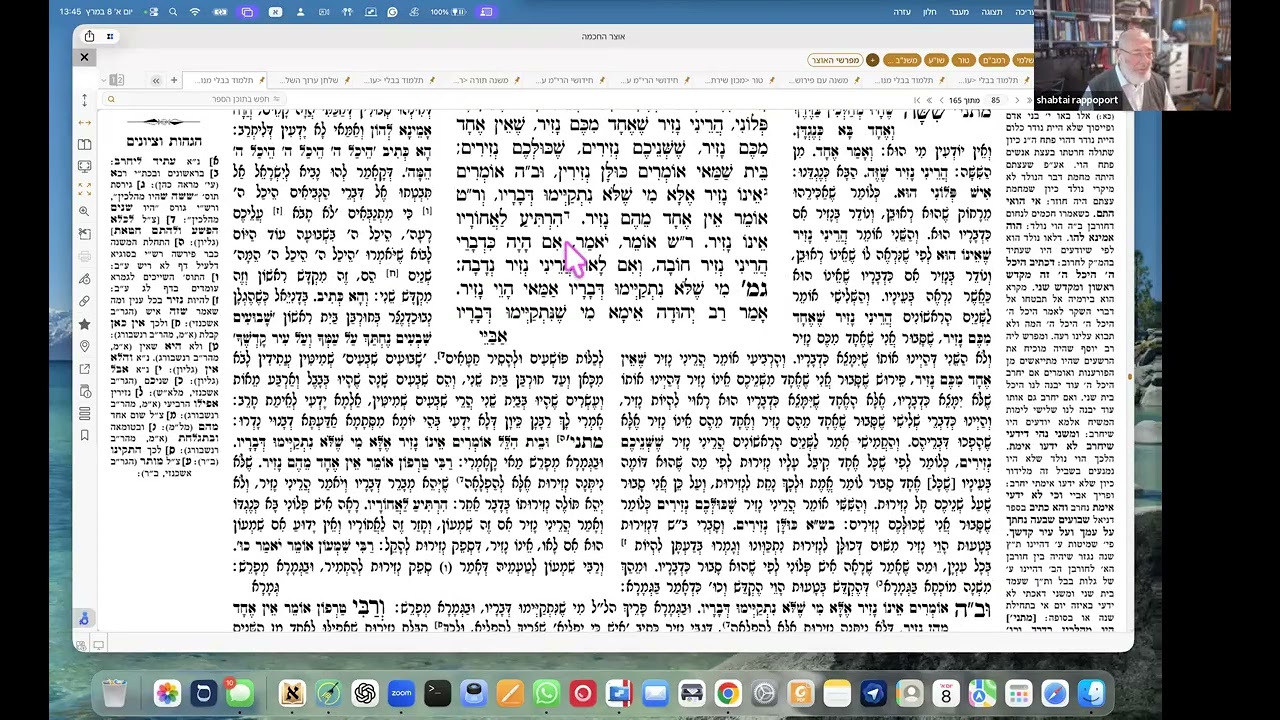Open WhatsApp from the Dock
Image resolution: width=1280 pixels, height=720 pixels.
546,692
